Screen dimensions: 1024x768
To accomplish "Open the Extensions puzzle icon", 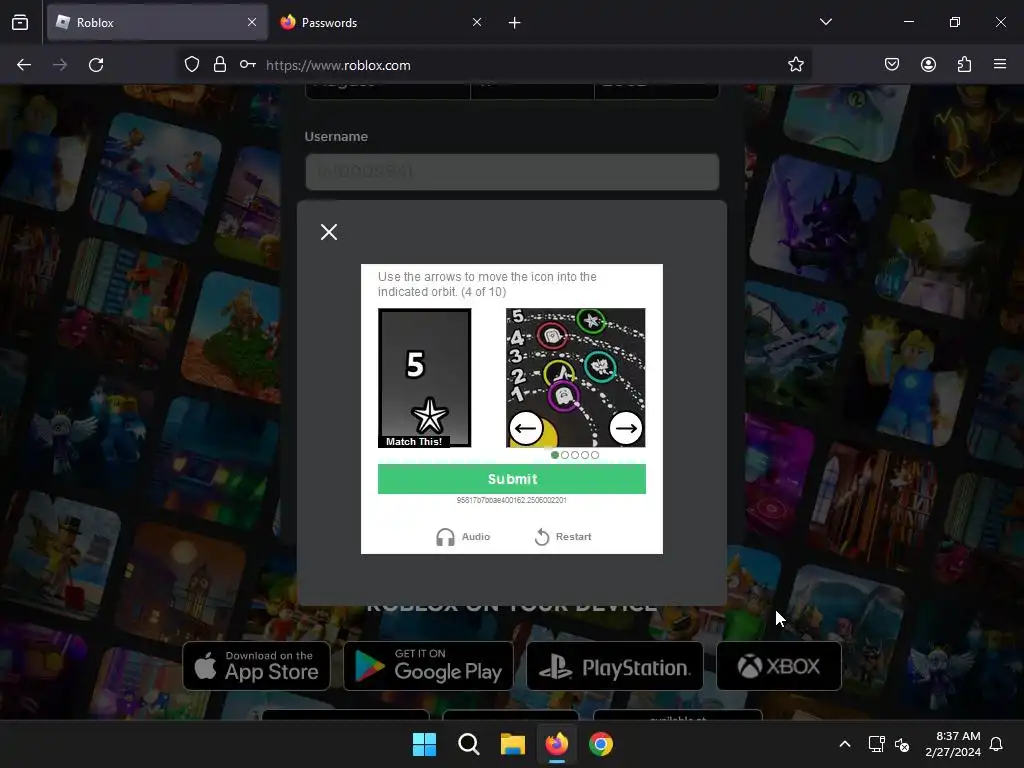I will coord(964,64).
